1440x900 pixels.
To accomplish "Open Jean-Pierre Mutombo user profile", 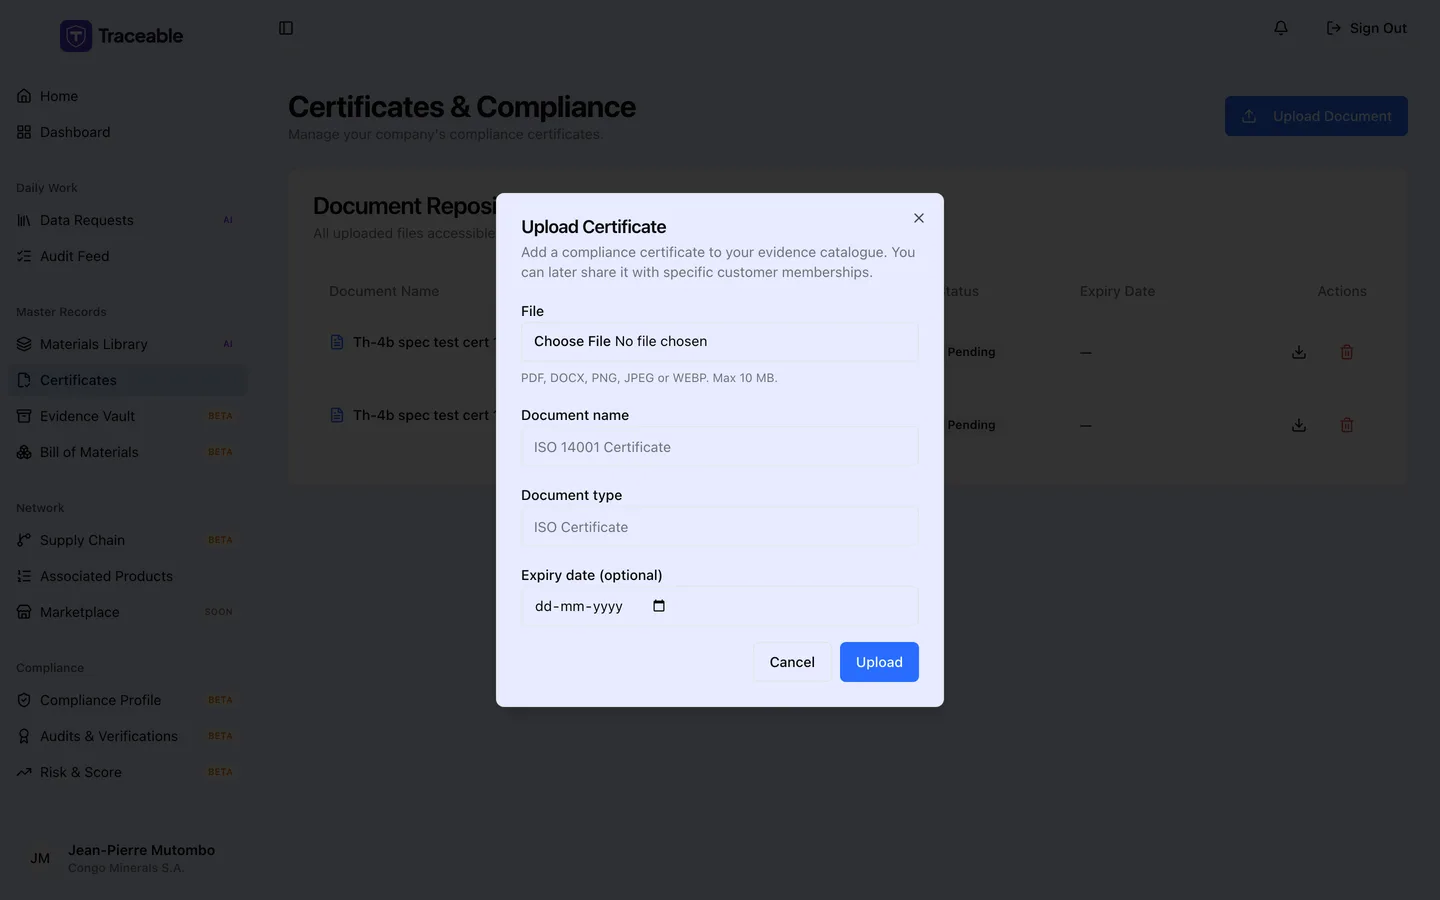I will pos(127,858).
